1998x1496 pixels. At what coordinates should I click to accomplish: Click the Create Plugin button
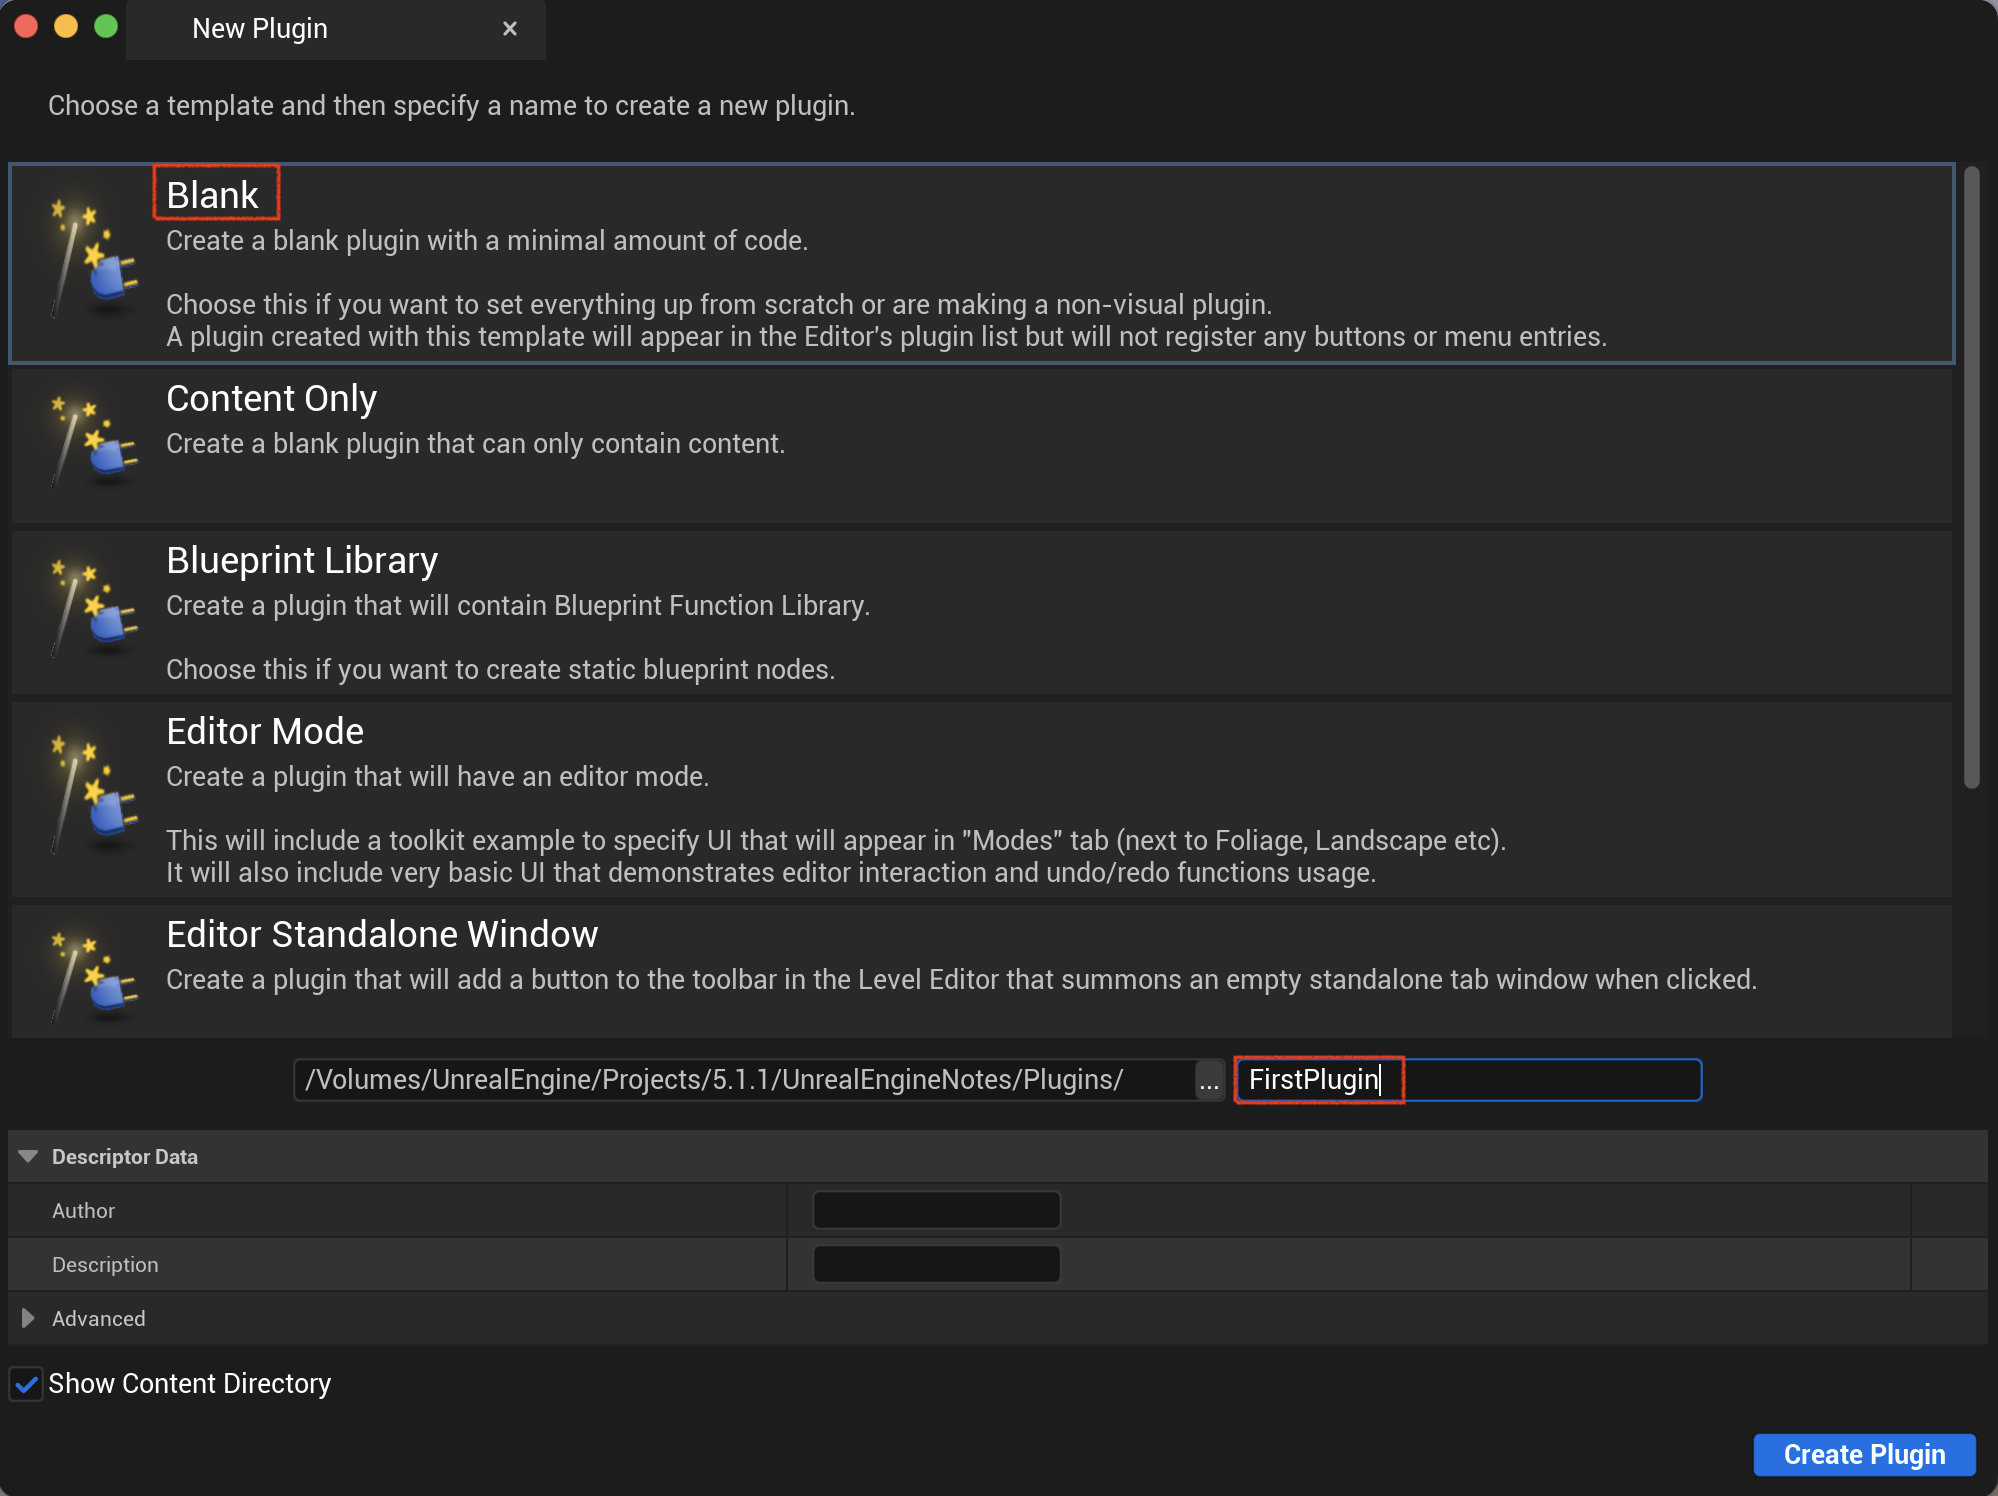(1864, 1454)
